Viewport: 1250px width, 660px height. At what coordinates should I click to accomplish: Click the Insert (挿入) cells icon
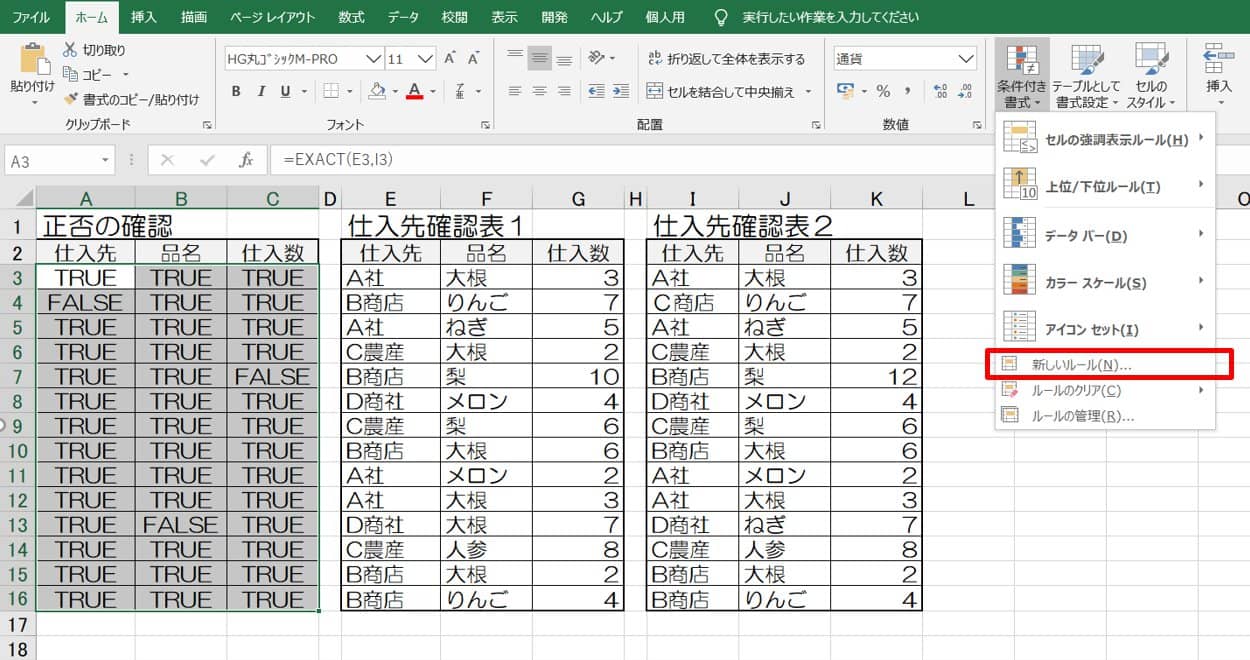[x=1218, y=60]
